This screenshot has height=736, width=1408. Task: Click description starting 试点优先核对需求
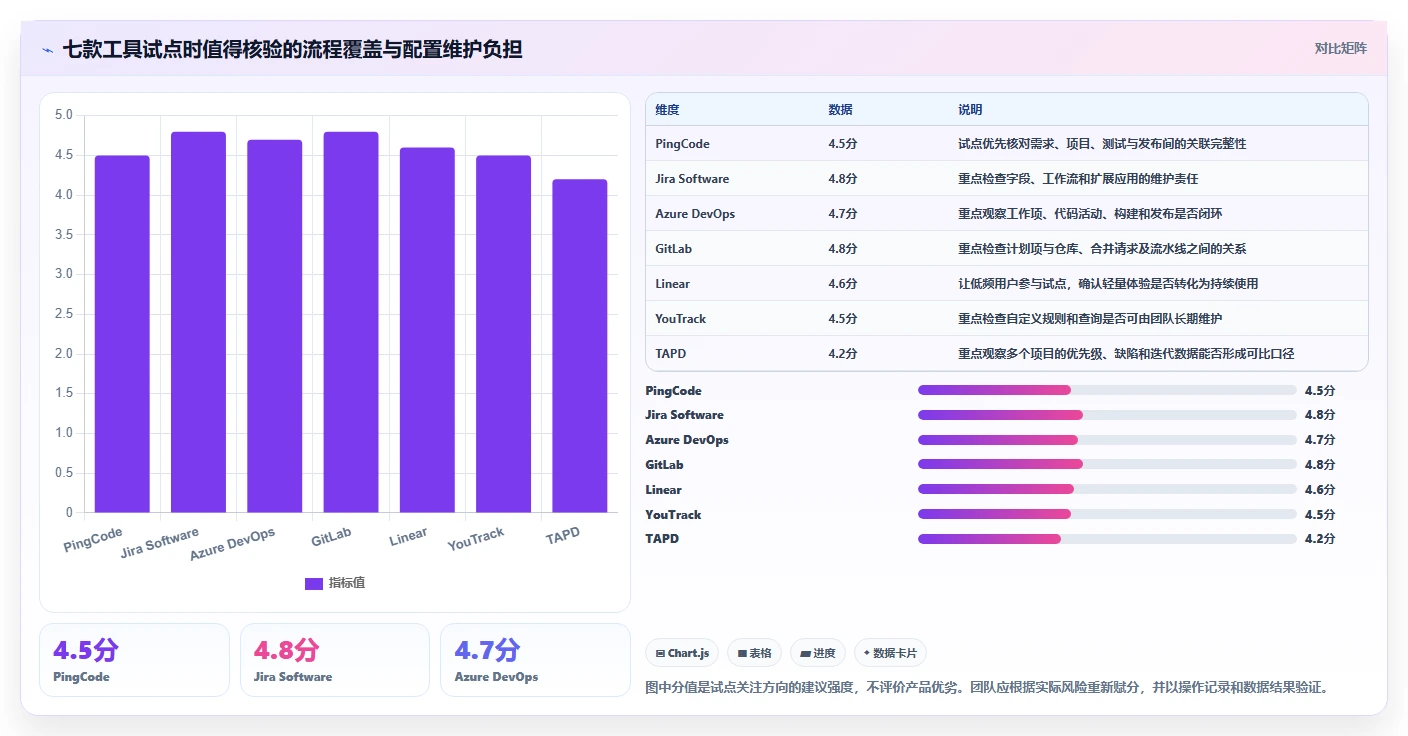[x=1102, y=144]
